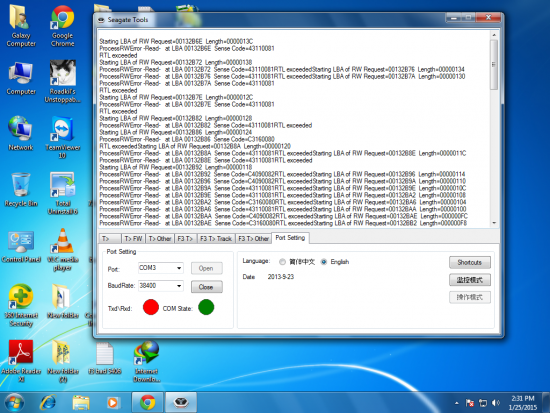Expand the BaudRate 38400 dropdown
Viewport: 550px width, 413px height.
pos(179,286)
